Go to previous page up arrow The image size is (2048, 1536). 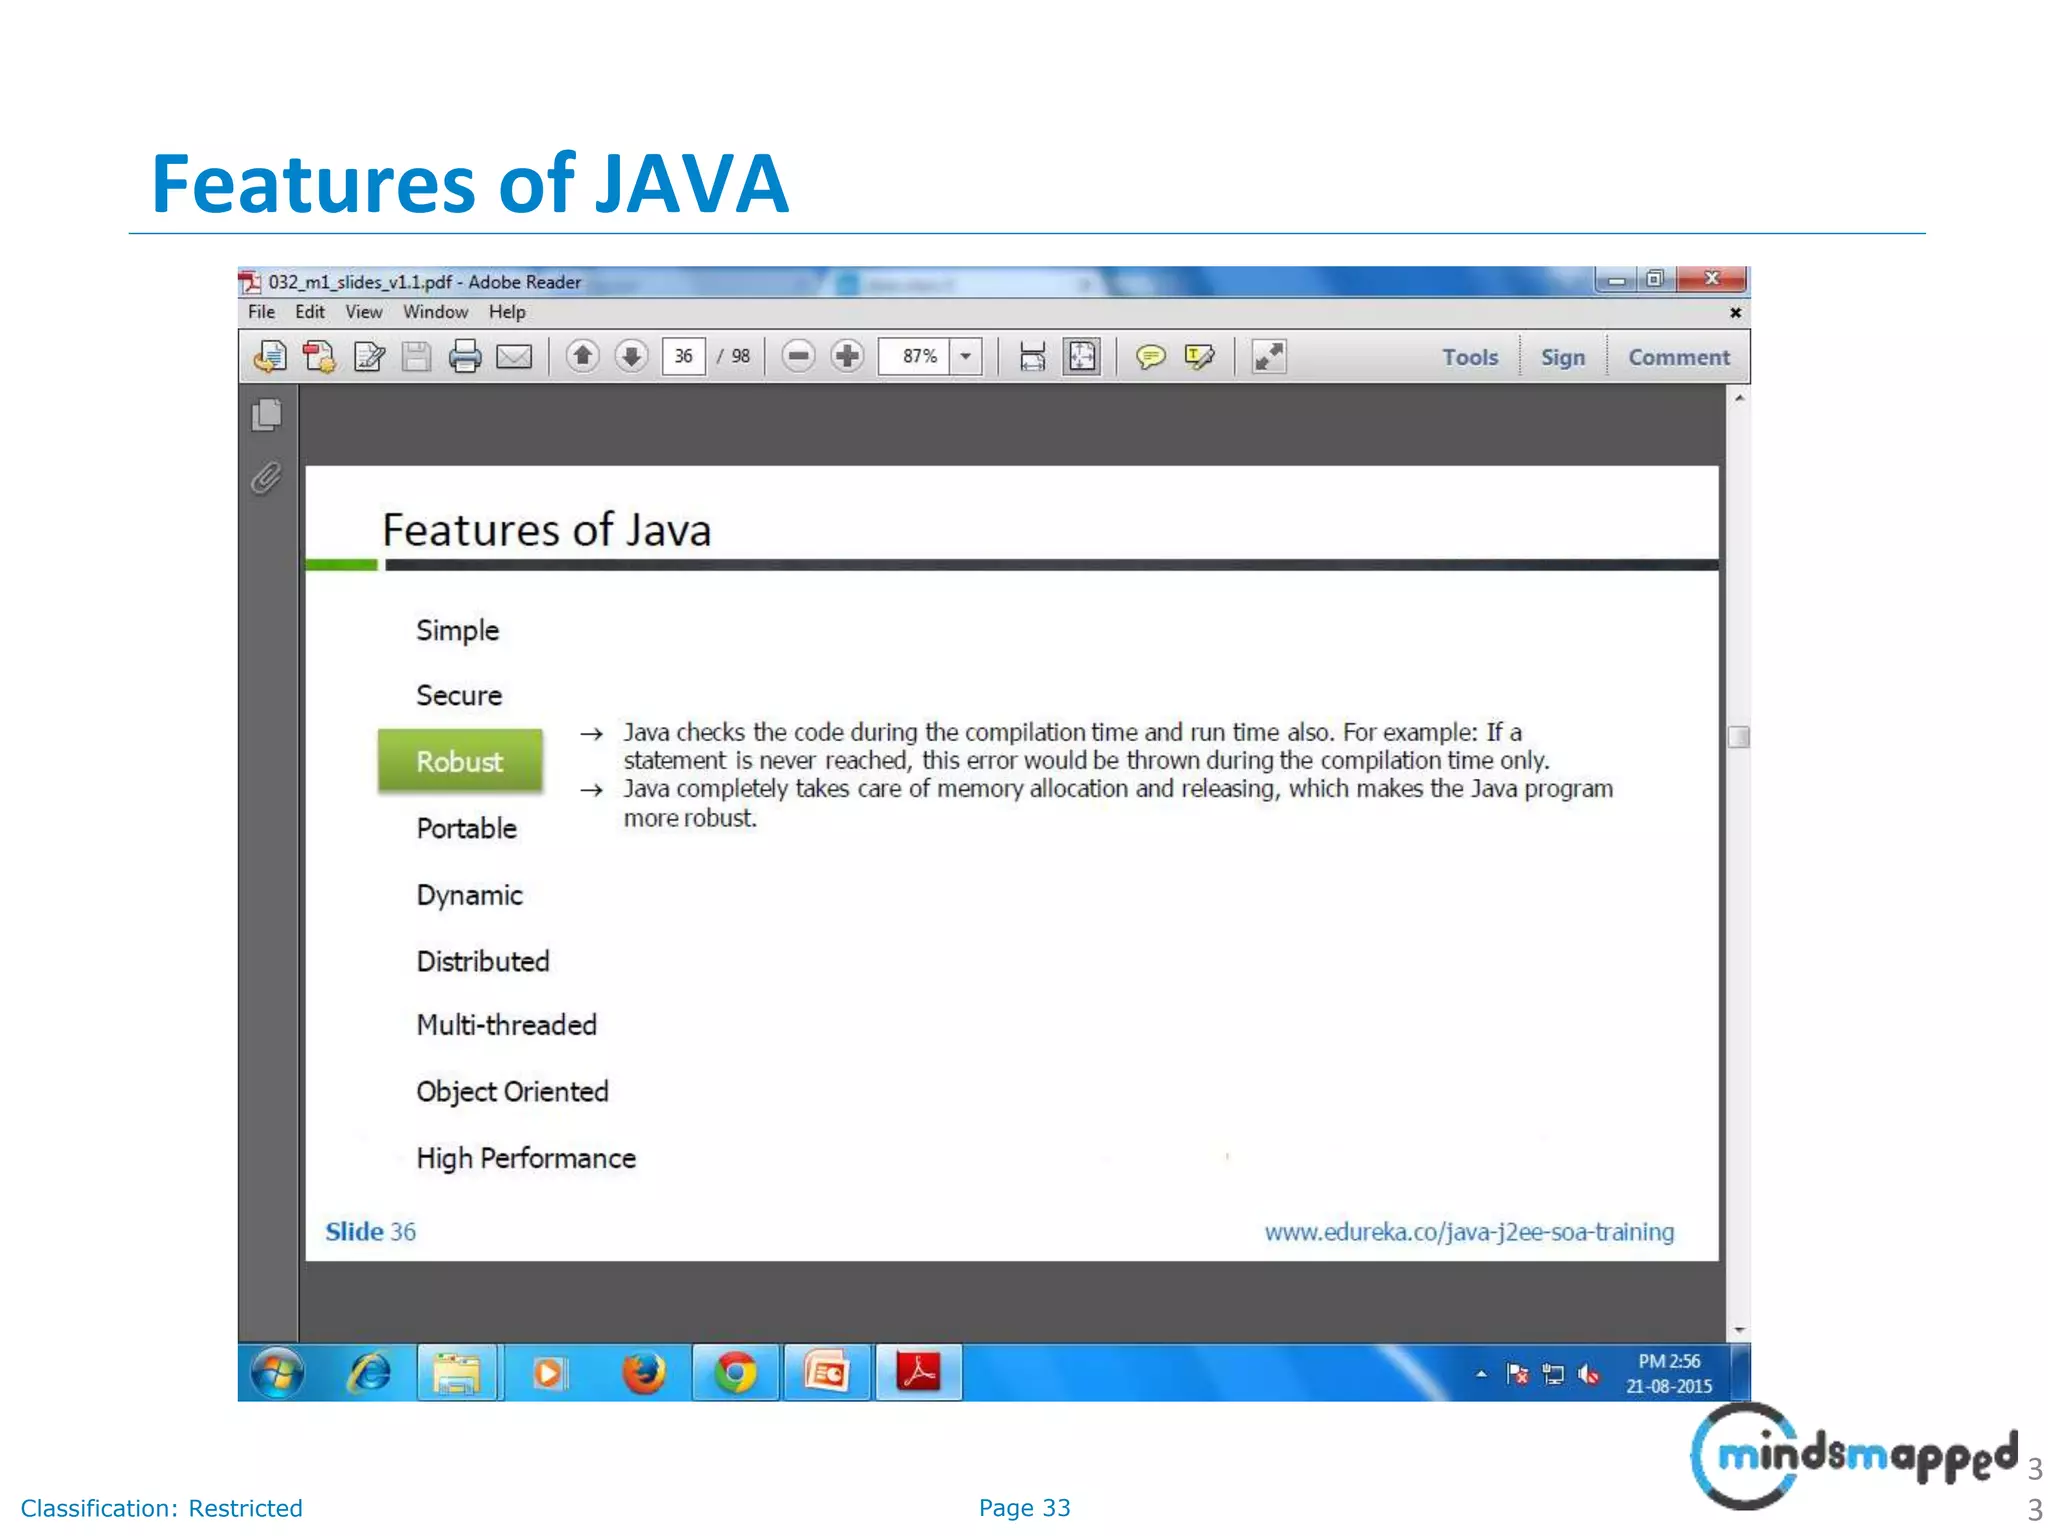click(x=583, y=356)
